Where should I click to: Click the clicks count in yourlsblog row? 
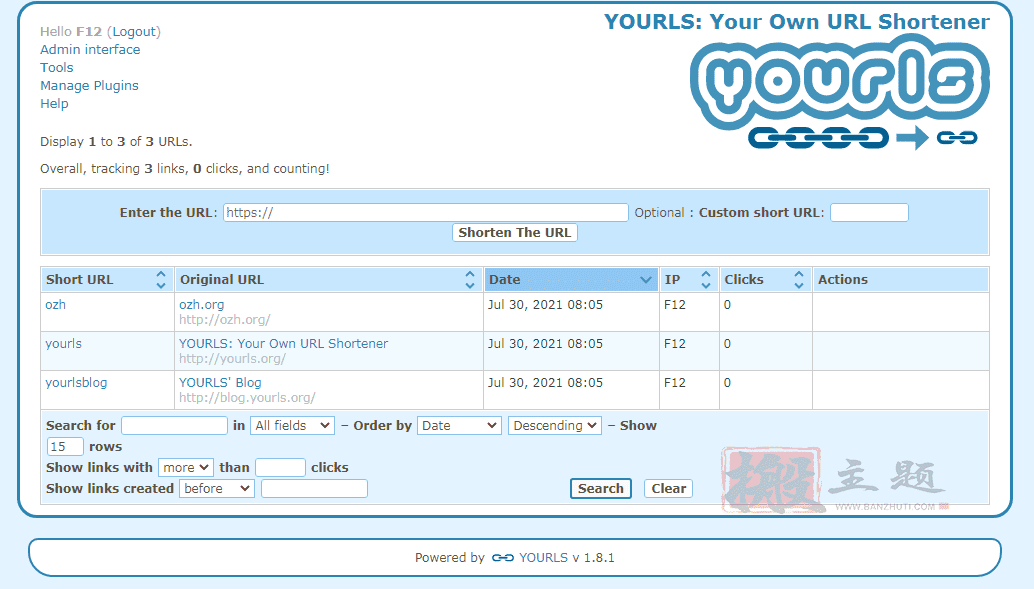pyautogui.click(x=727, y=383)
